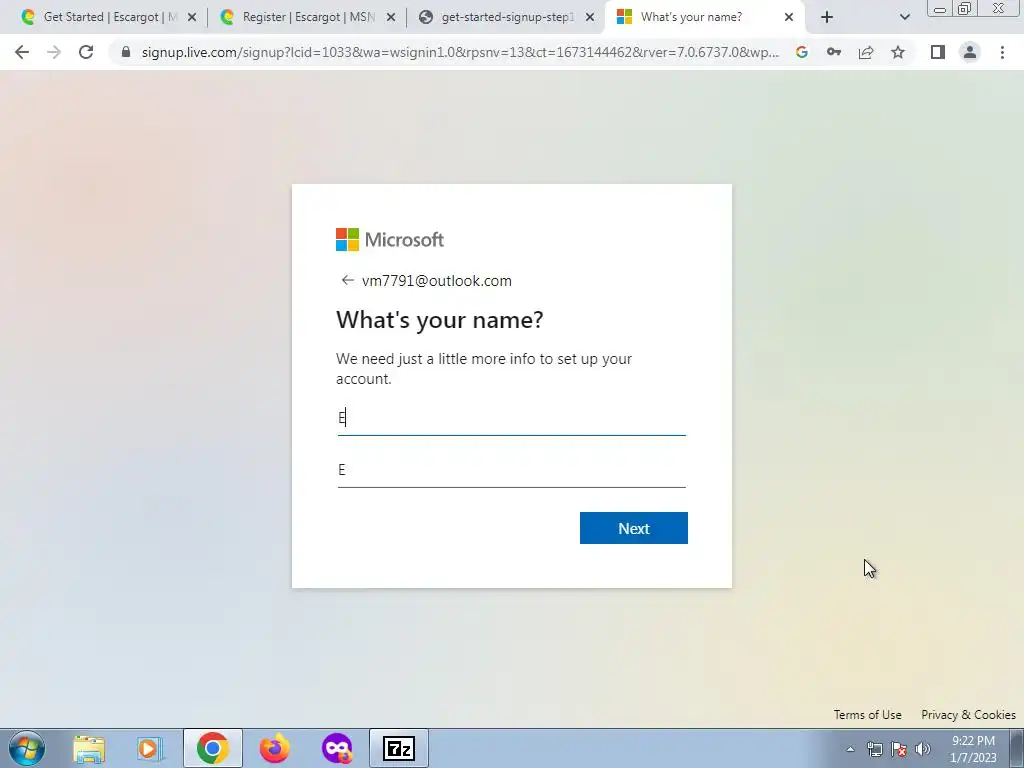Go back via arrow beside vm7791@outlook.com
The height and width of the screenshot is (768, 1024).
347,280
